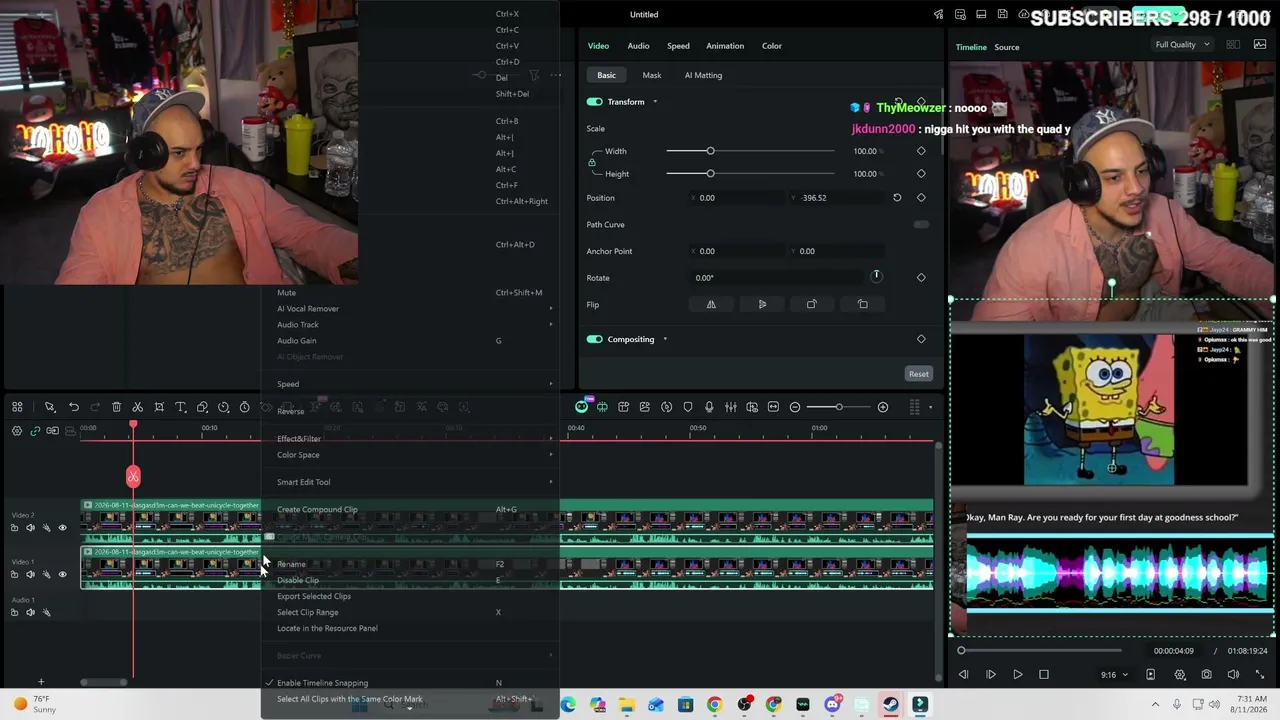Enable the Path Curve toggle
The image size is (1280, 720).
(921, 225)
